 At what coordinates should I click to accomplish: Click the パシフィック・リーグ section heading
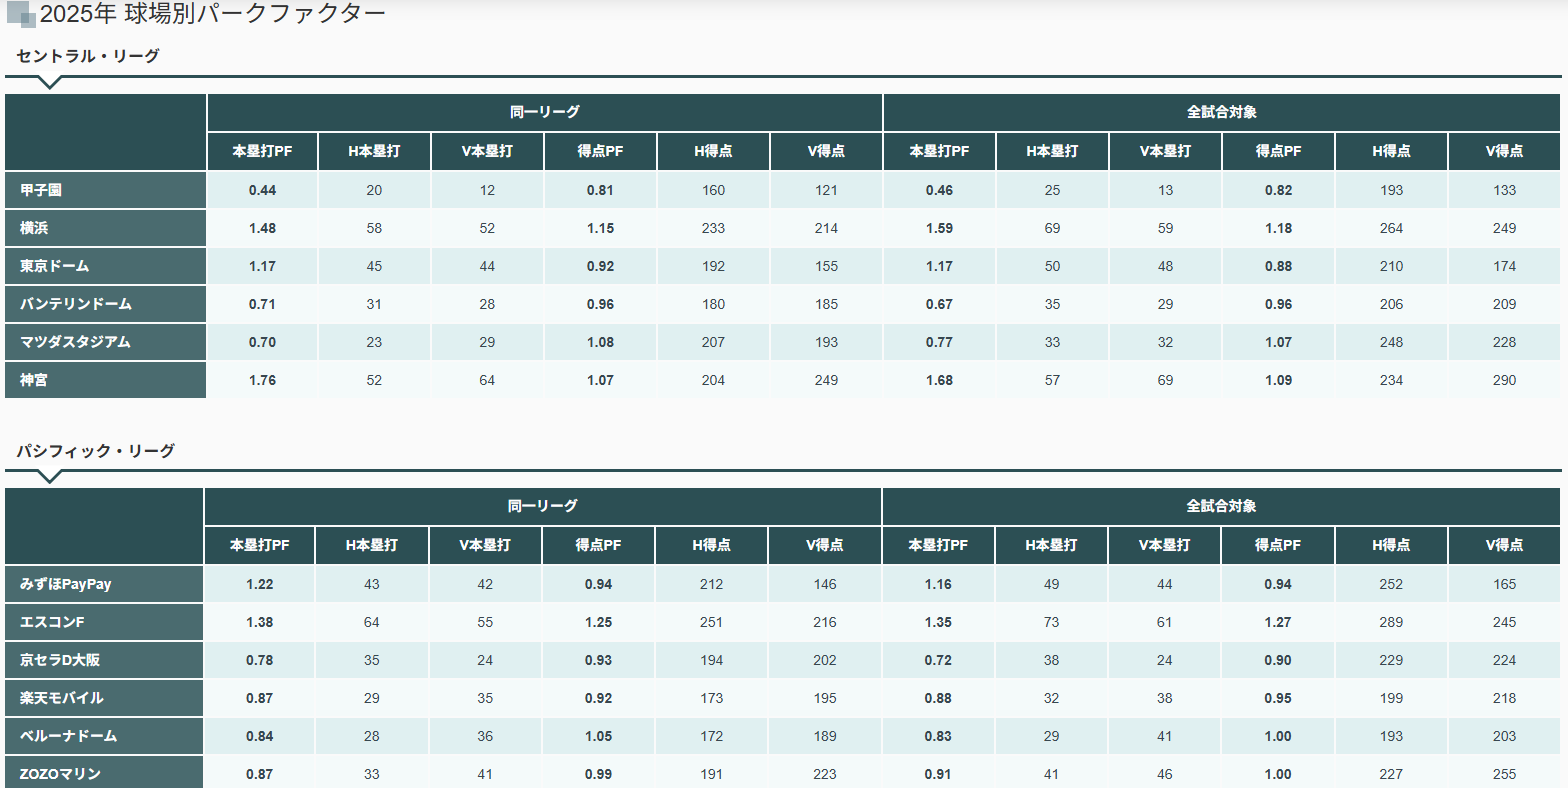click(95, 451)
